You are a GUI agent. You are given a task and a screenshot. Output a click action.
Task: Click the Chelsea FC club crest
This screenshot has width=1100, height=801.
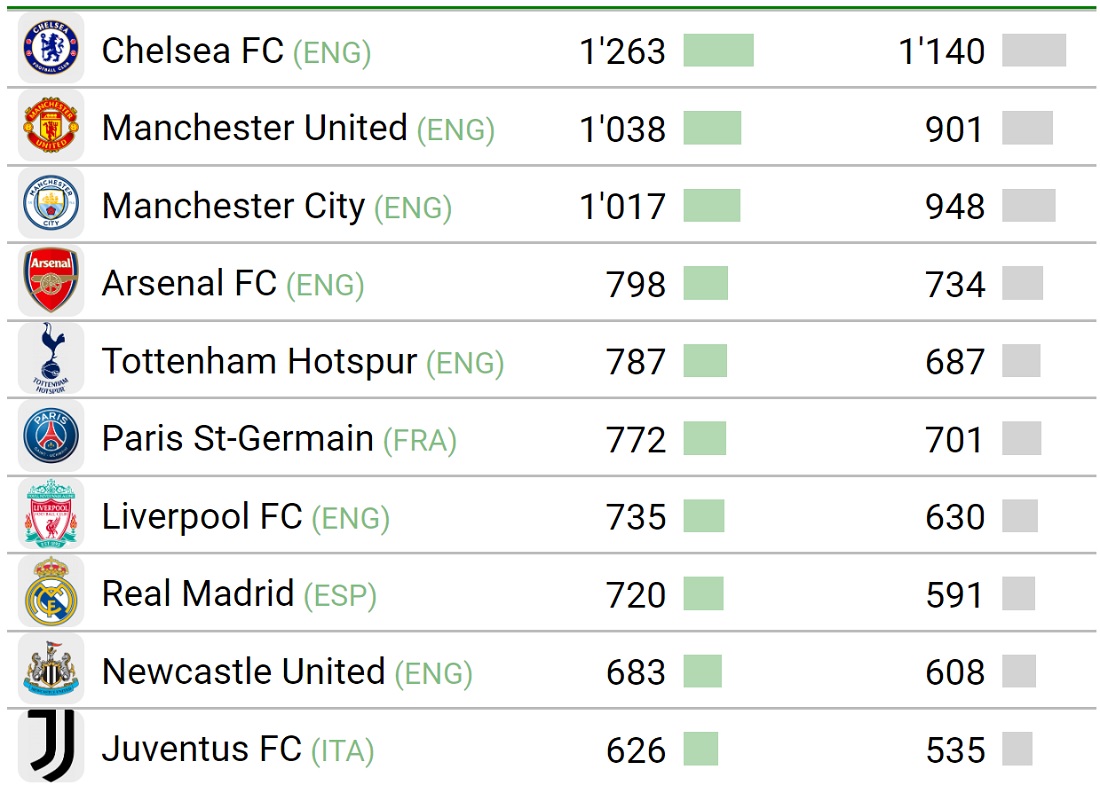(x=51, y=48)
